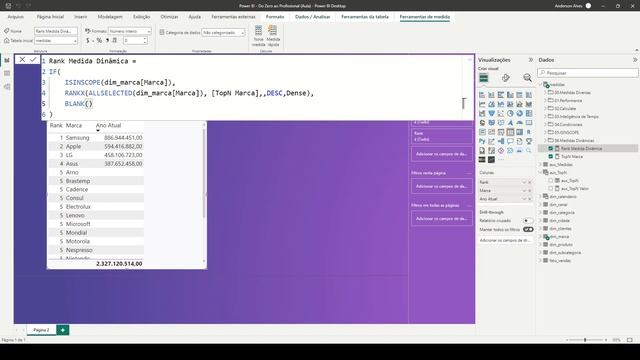Collapse the Dados pane with chevrons
The height and width of the screenshot is (360, 640).
[x=635, y=60]
